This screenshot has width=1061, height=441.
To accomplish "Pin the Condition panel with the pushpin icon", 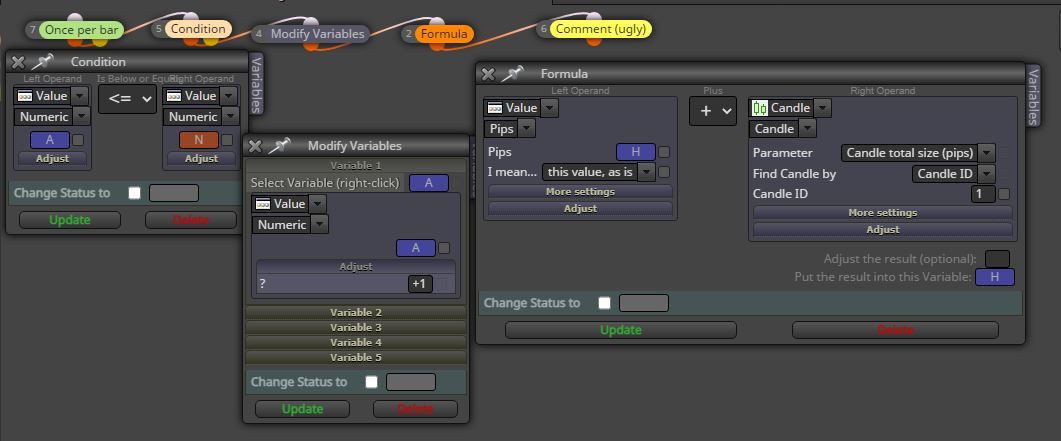I will click(42, 62).
